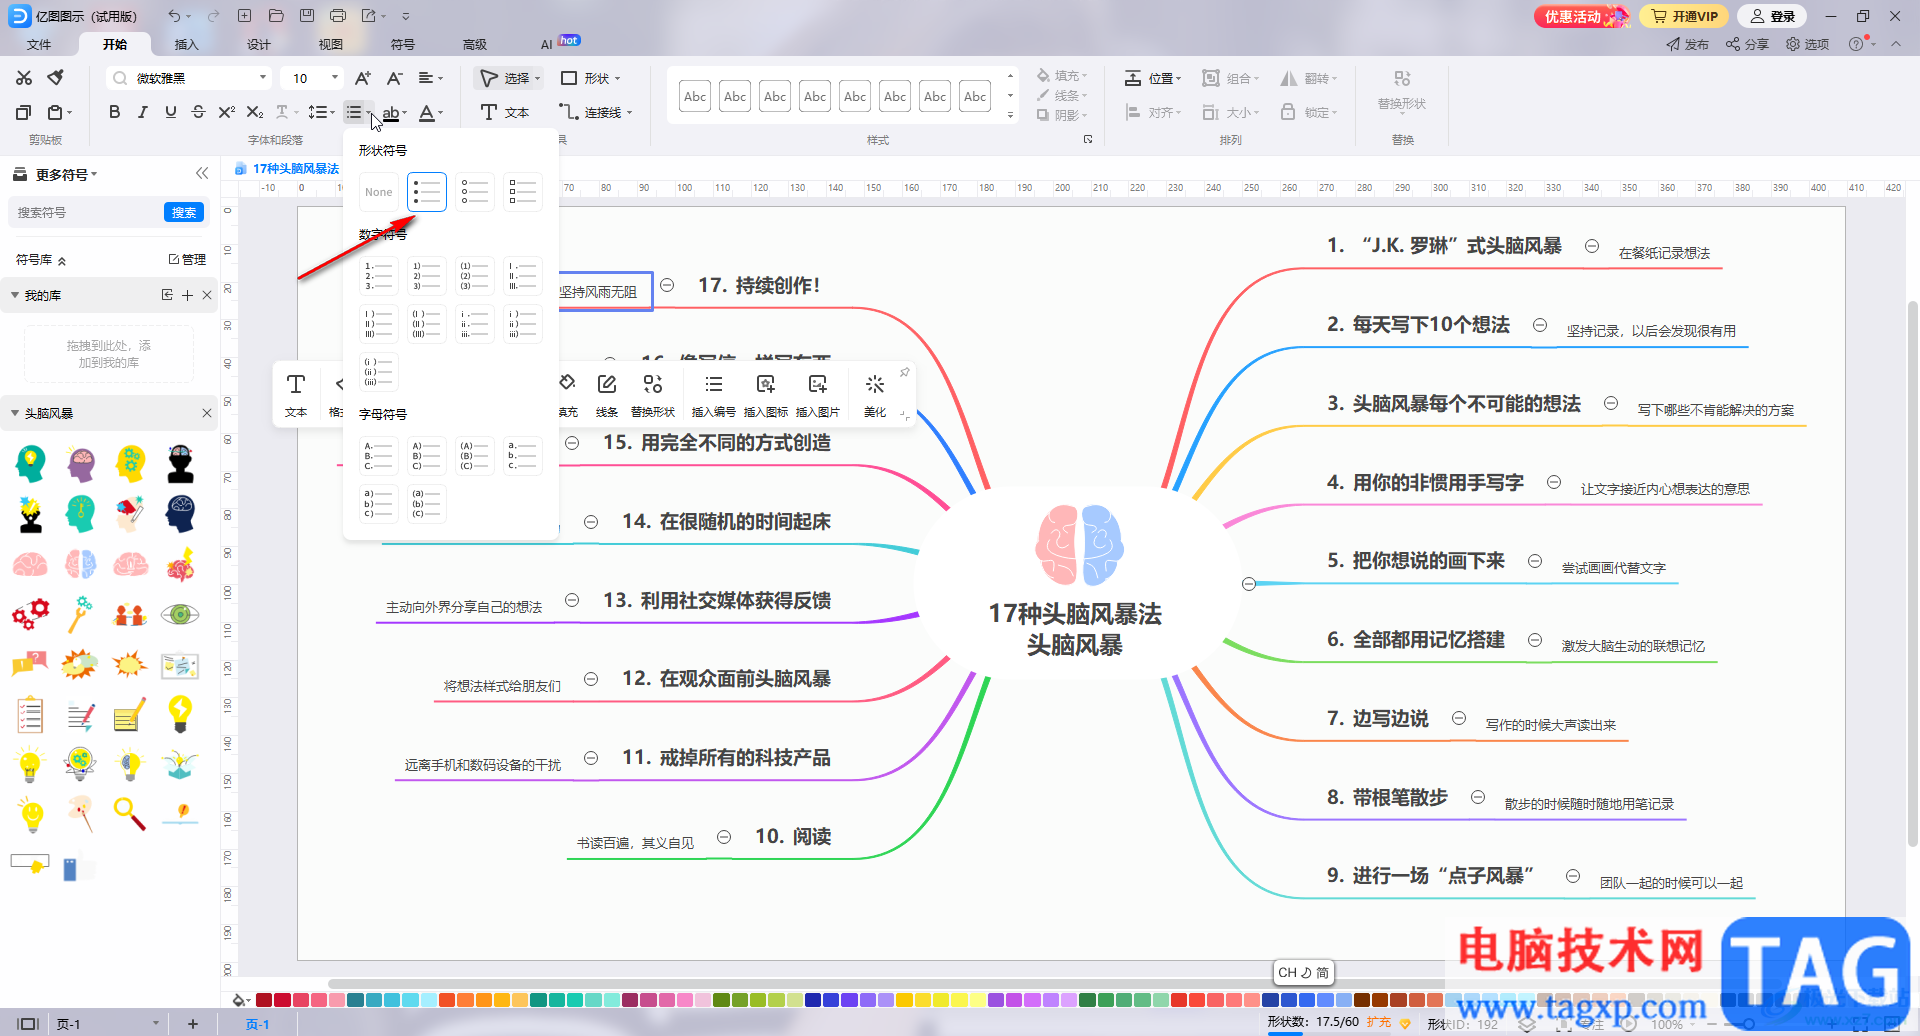Switch to the 符号 ribbon tab

[403, 44]
